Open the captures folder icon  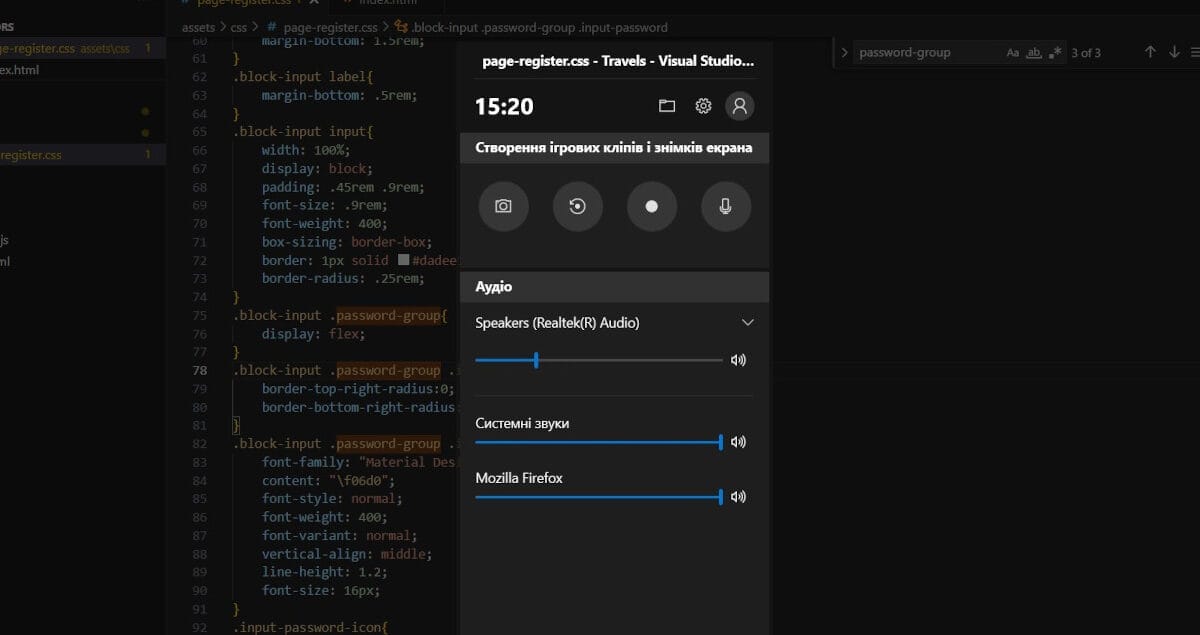click(x=667, y=106)
